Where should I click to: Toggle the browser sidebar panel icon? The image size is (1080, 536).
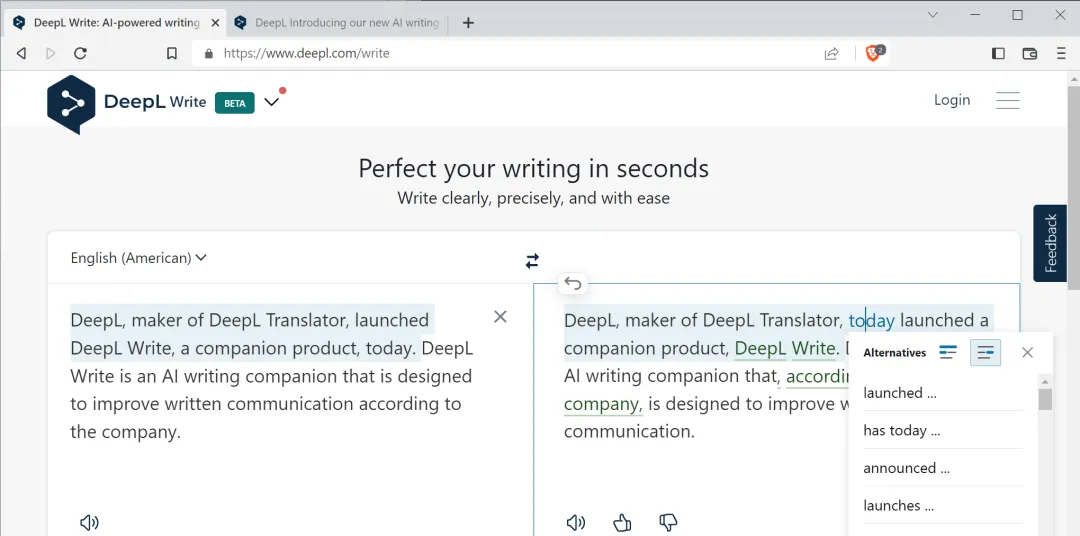coord(998,53)
